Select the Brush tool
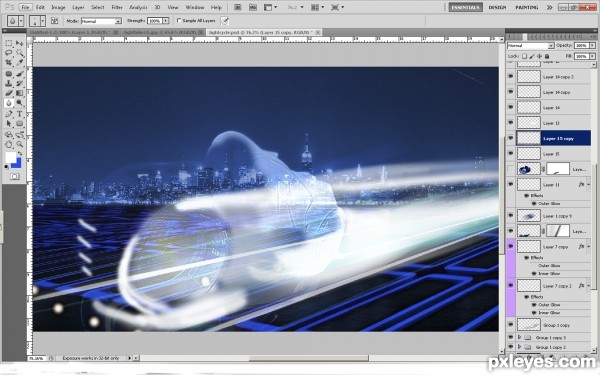Viewport: 600px width, 375px height. [19, 74]
